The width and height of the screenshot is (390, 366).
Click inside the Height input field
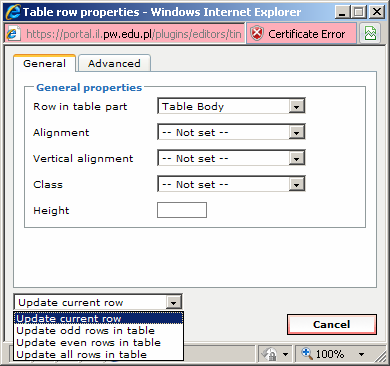pos(182,210)
